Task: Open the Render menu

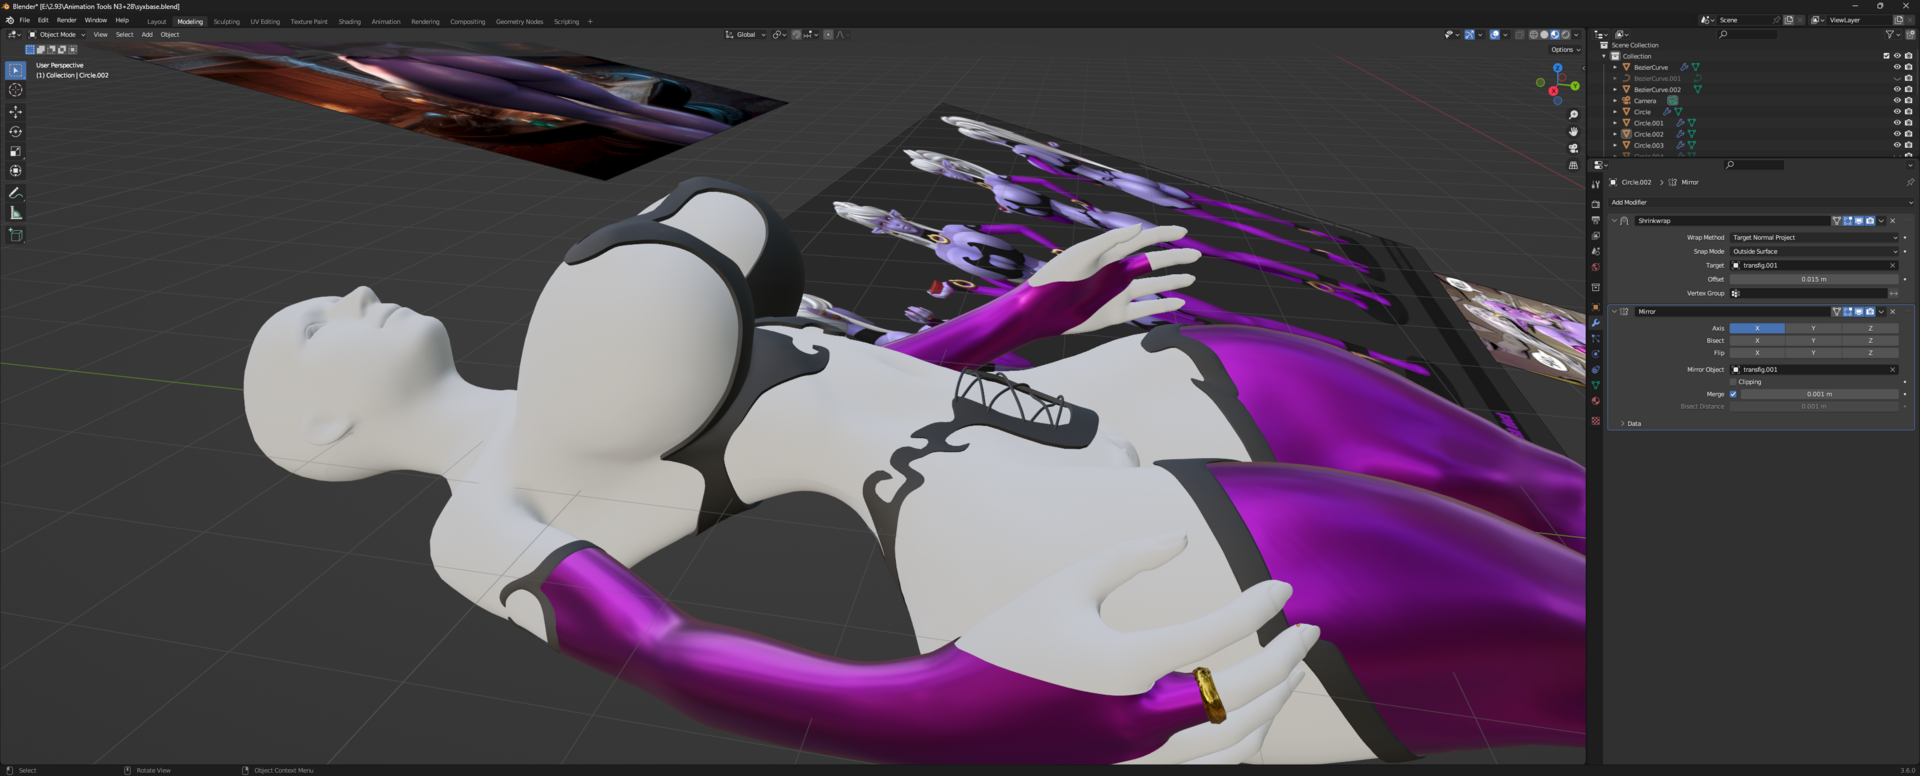Action: point(66,20)
